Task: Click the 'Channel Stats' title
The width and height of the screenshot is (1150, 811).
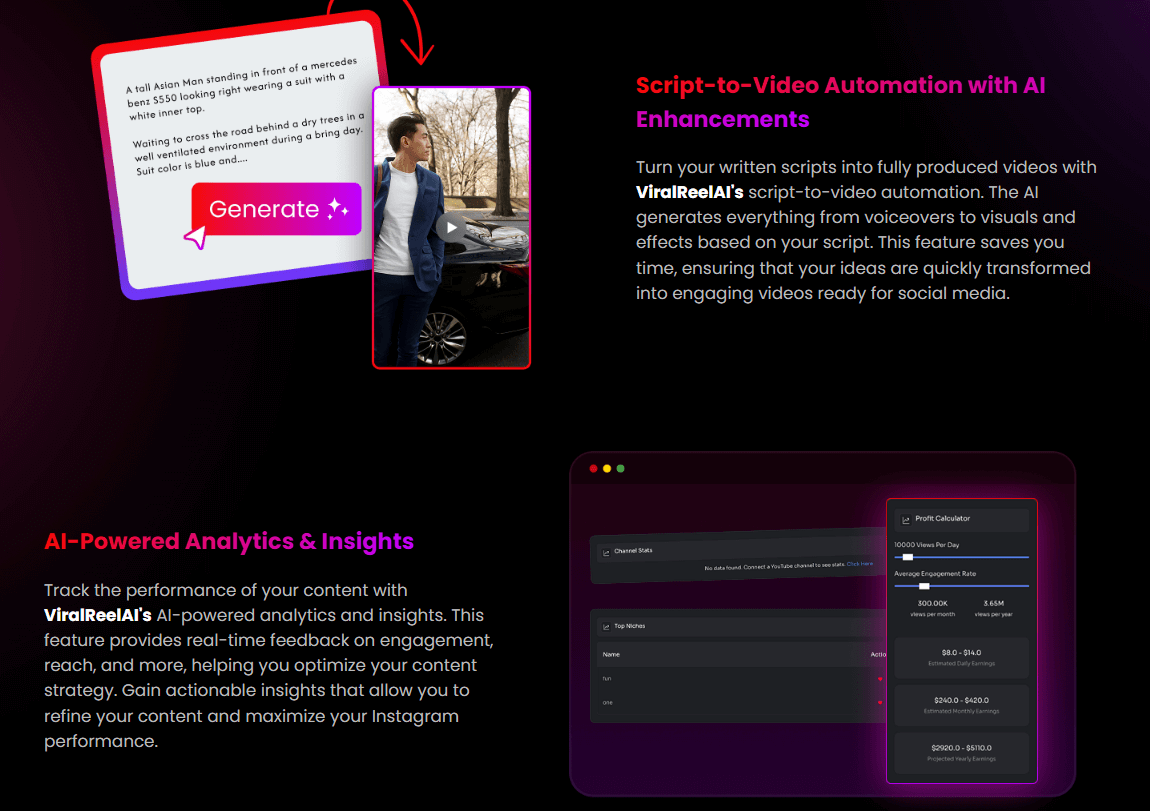Action: [x=633, y=550]
